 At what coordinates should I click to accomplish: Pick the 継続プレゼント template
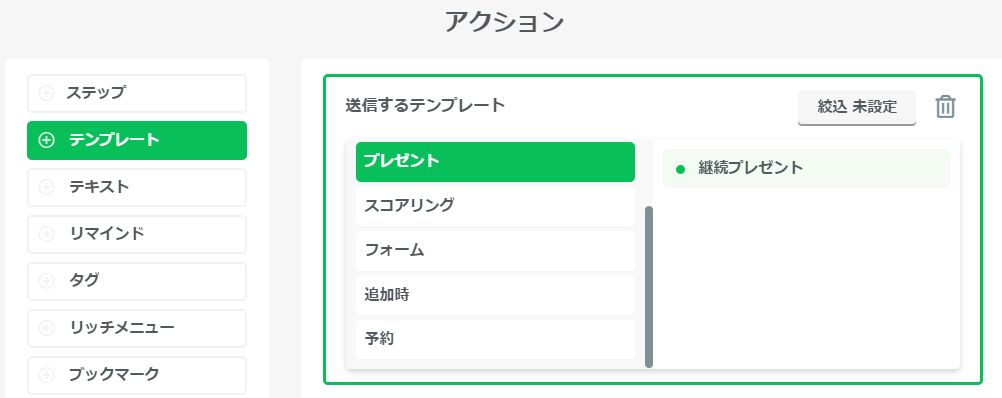(806, 169)
